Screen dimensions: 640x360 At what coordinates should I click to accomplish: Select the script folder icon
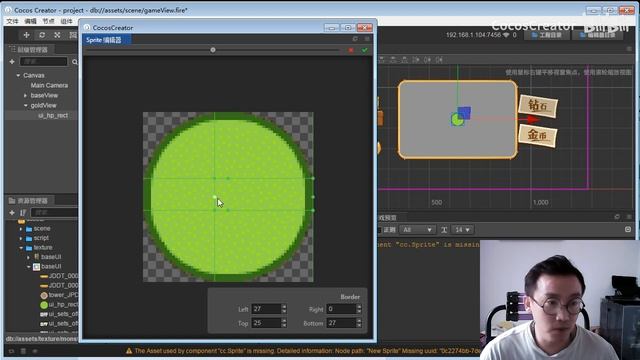tap(29, 238)
